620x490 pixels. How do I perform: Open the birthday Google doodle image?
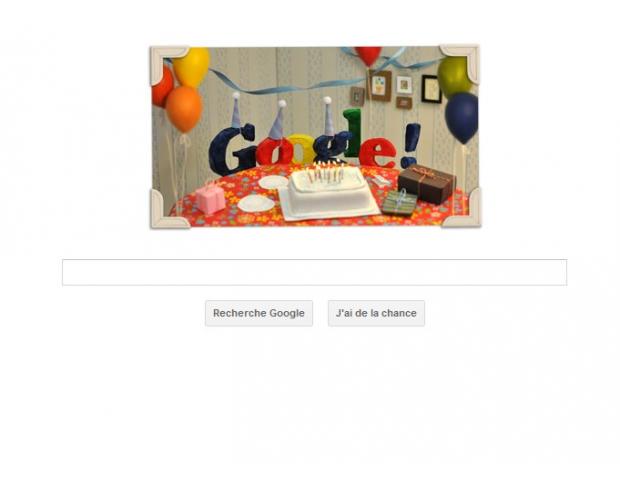pos(315,137)
